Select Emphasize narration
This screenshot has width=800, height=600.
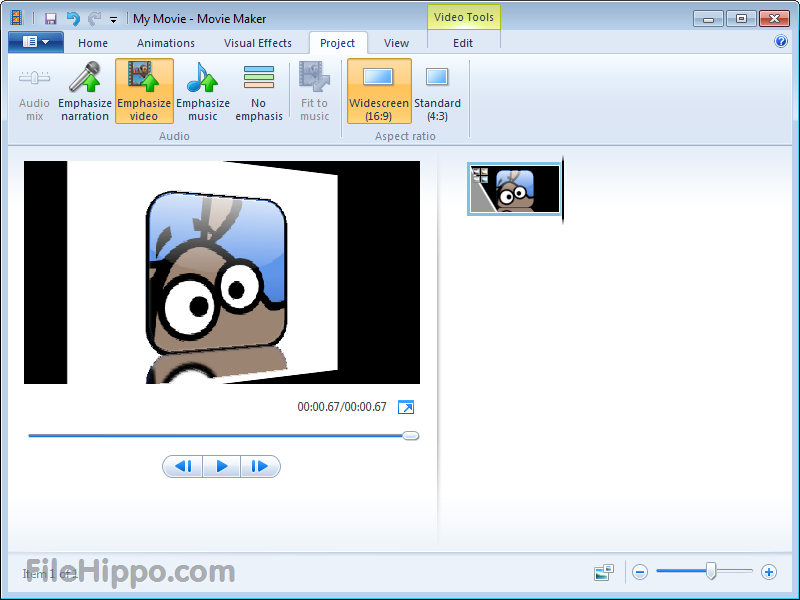[85, 91]
